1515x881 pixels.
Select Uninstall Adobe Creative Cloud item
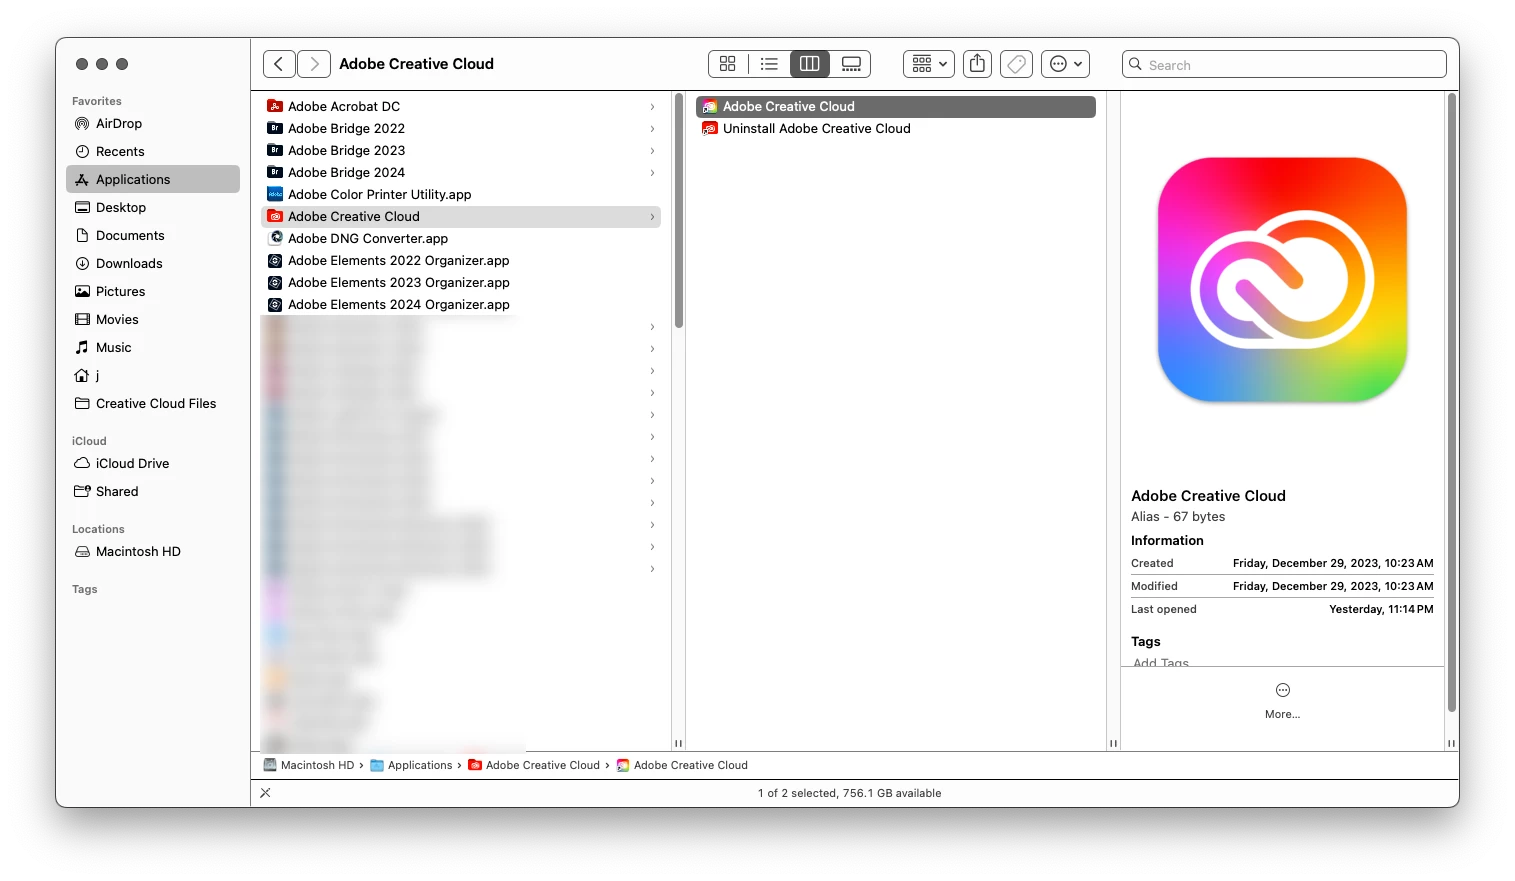(x=896, y=128)
